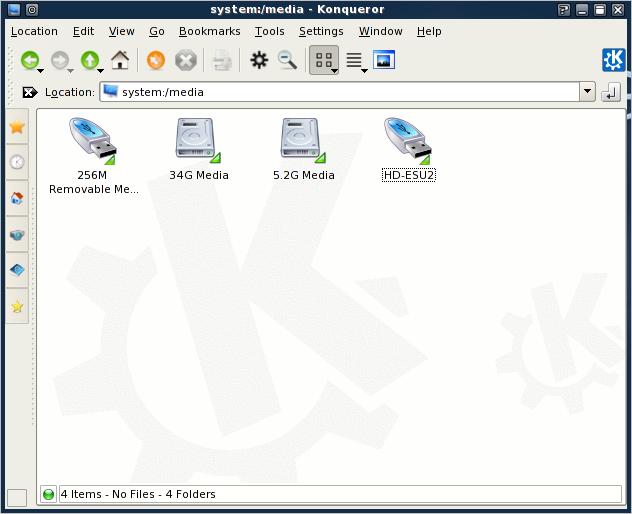
Task: Open the gear configuration icon
Action: [x=259, y=60]
